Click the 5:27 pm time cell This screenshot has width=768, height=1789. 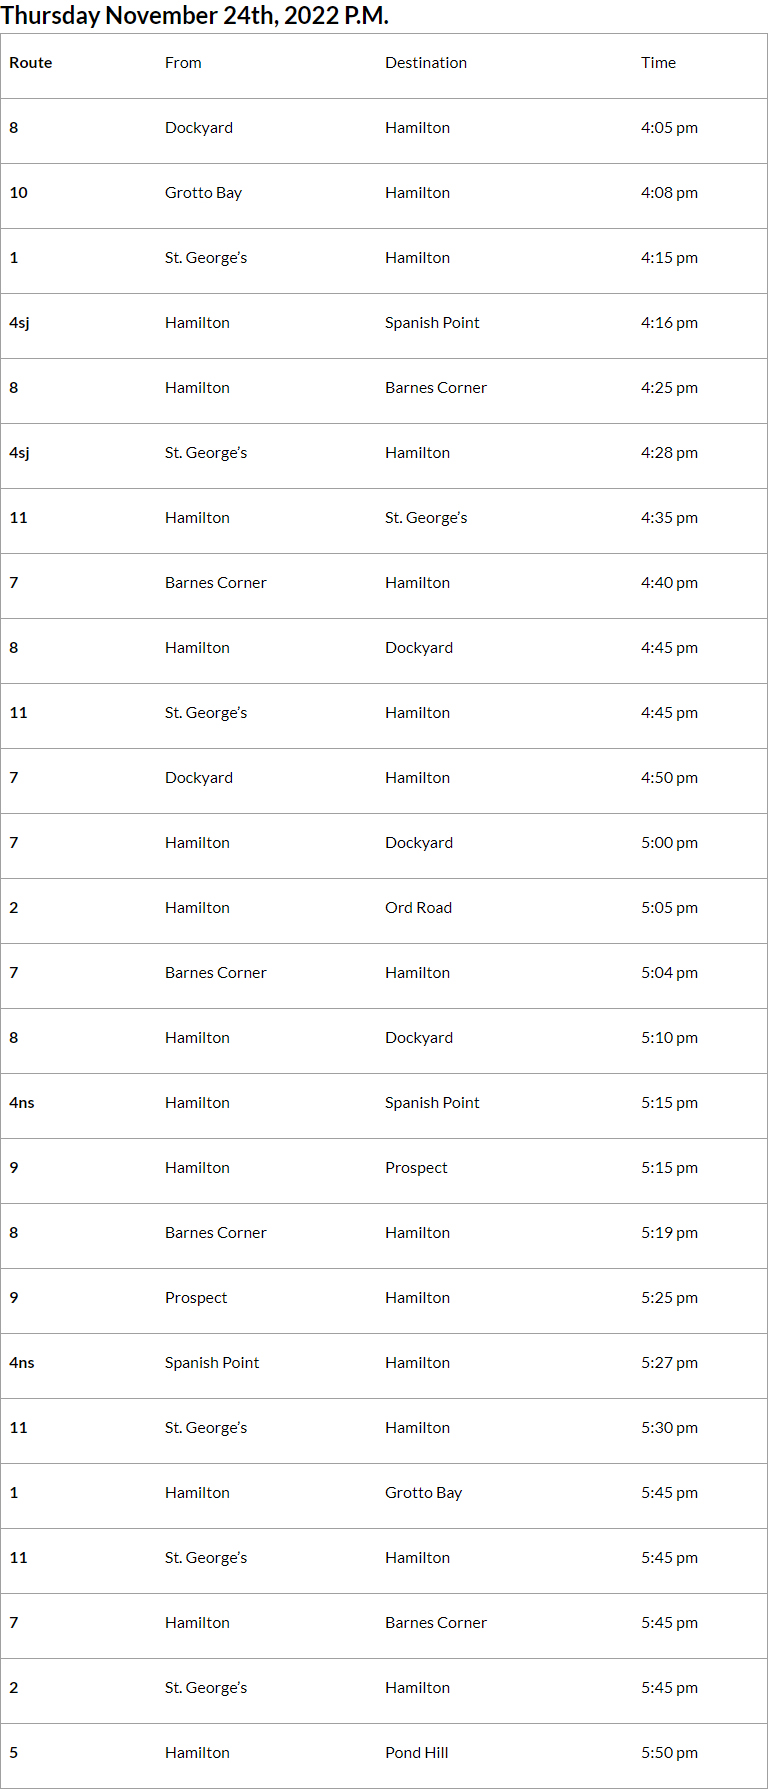pos(669,1363)
